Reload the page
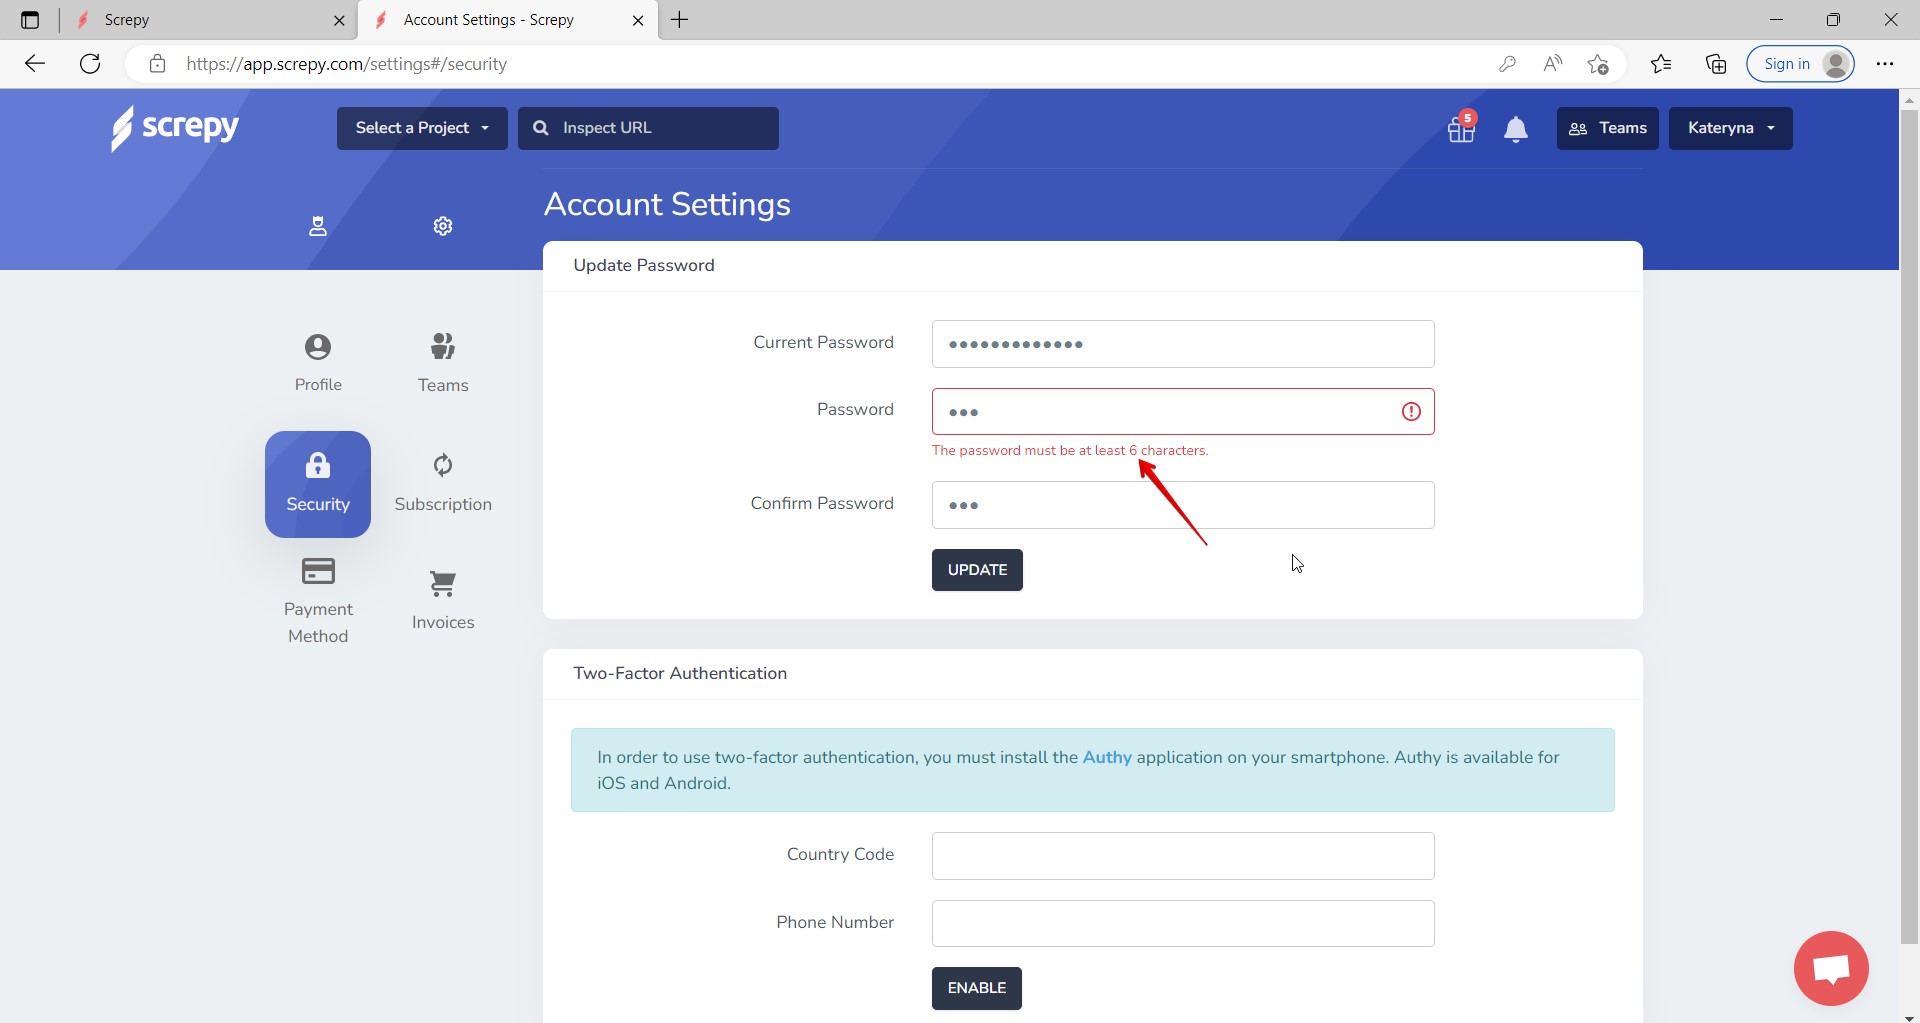This screenshot has height=1023, width=1920. click(90, 64)
